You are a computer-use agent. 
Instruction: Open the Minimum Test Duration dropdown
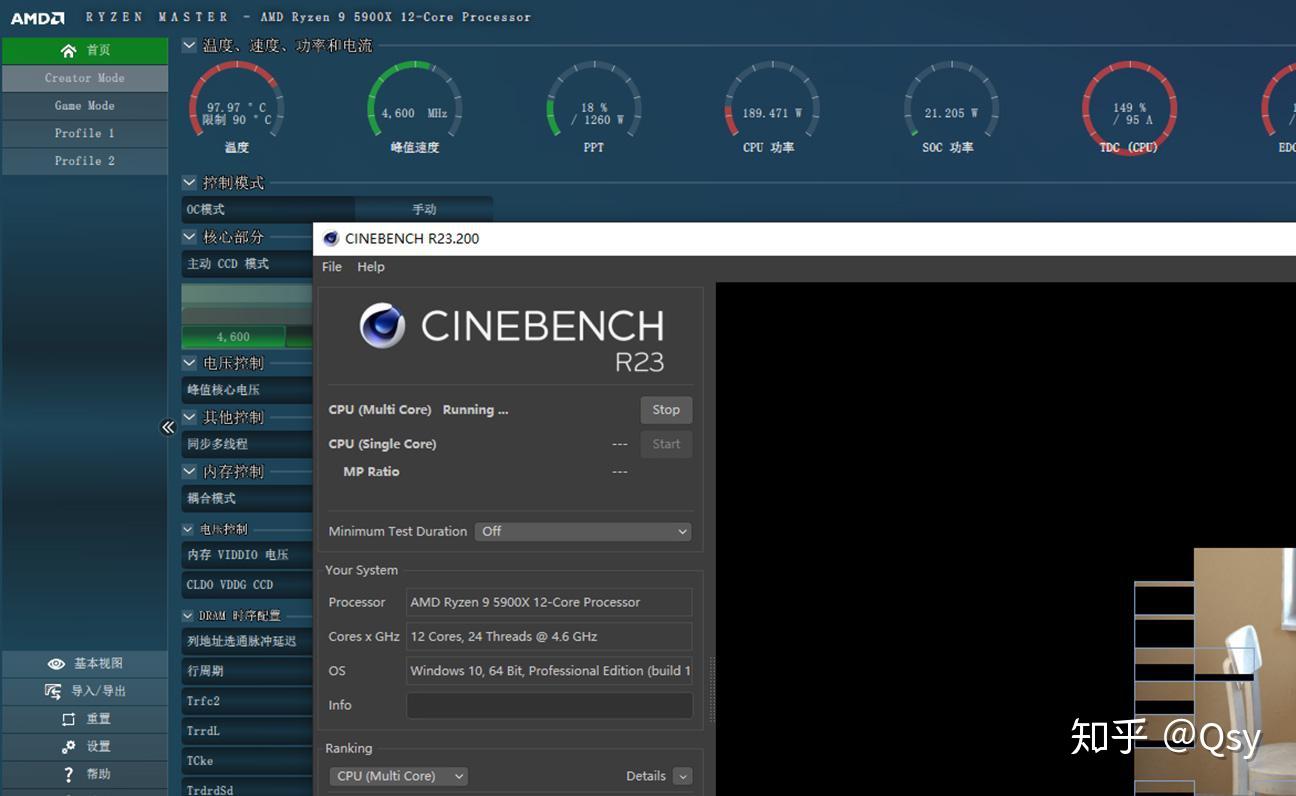(x=584, y=532)
